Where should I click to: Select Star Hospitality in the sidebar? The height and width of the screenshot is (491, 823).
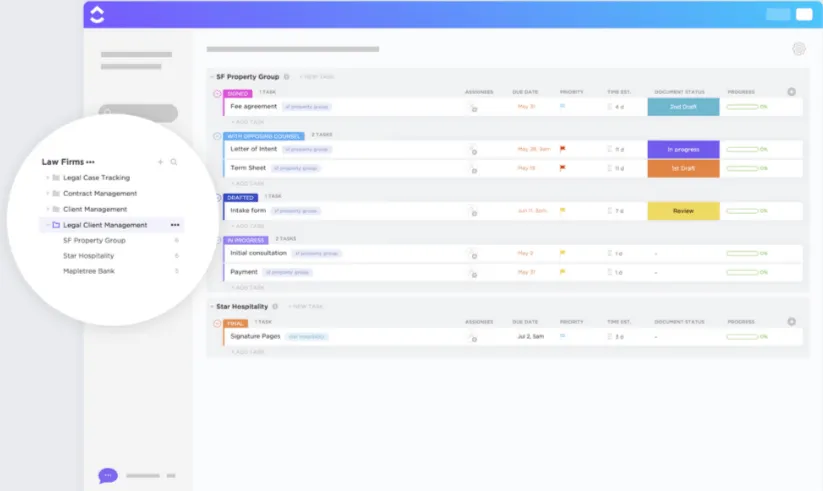click(x=89, y=256)
